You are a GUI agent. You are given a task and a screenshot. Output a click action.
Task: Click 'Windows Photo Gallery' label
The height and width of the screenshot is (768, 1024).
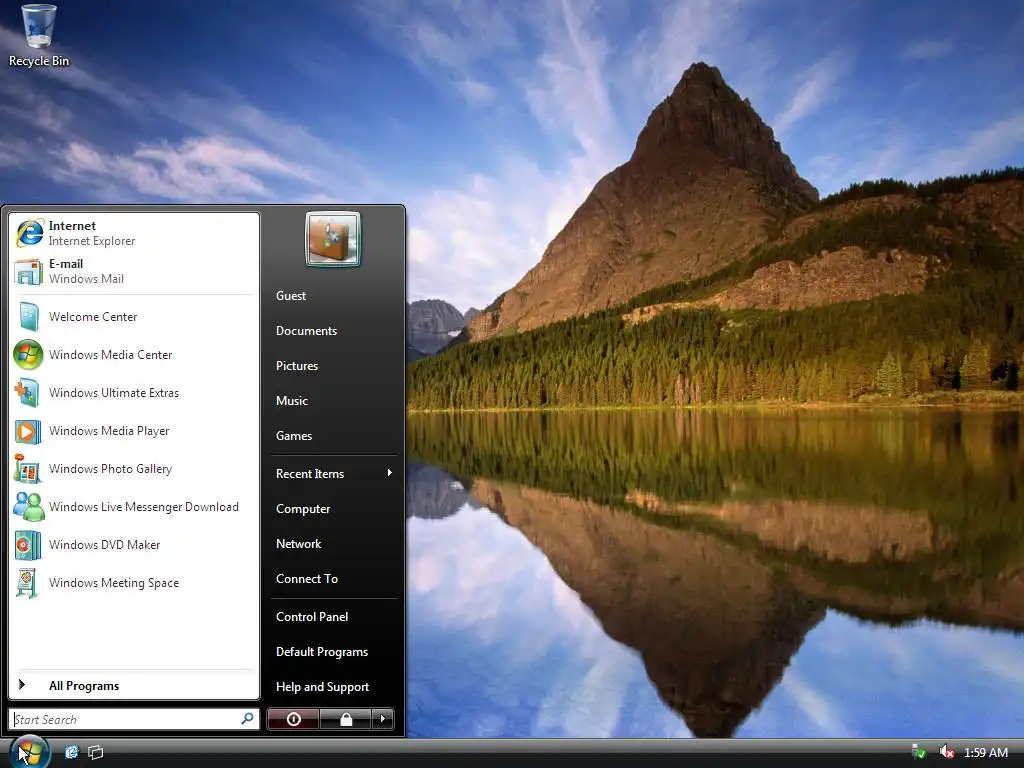(110, 469)
